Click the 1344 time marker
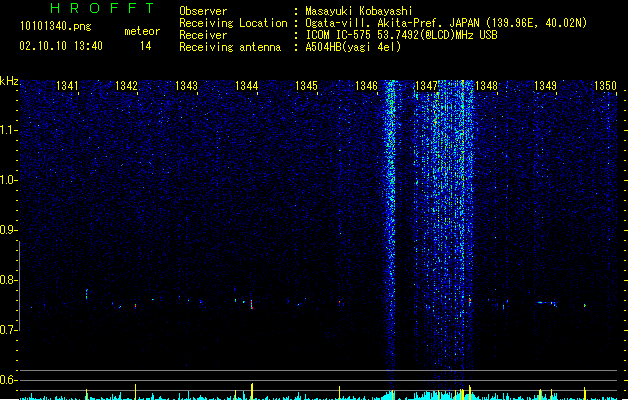Screen dimensions: 629x400 coord(246,86)
